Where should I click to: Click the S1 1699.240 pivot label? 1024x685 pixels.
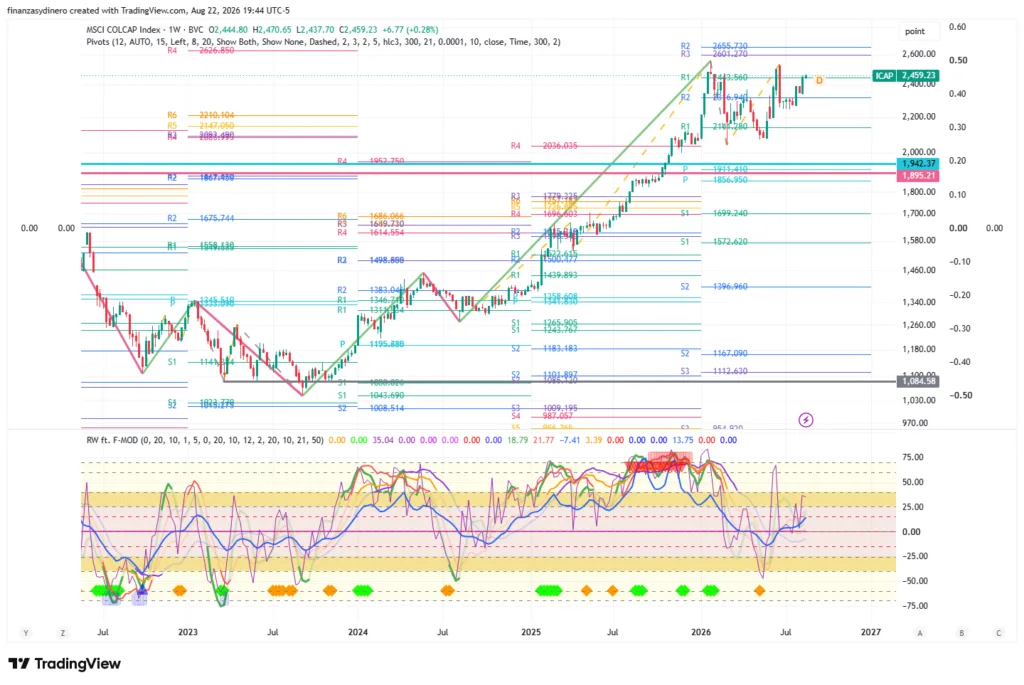pos(714,213)
